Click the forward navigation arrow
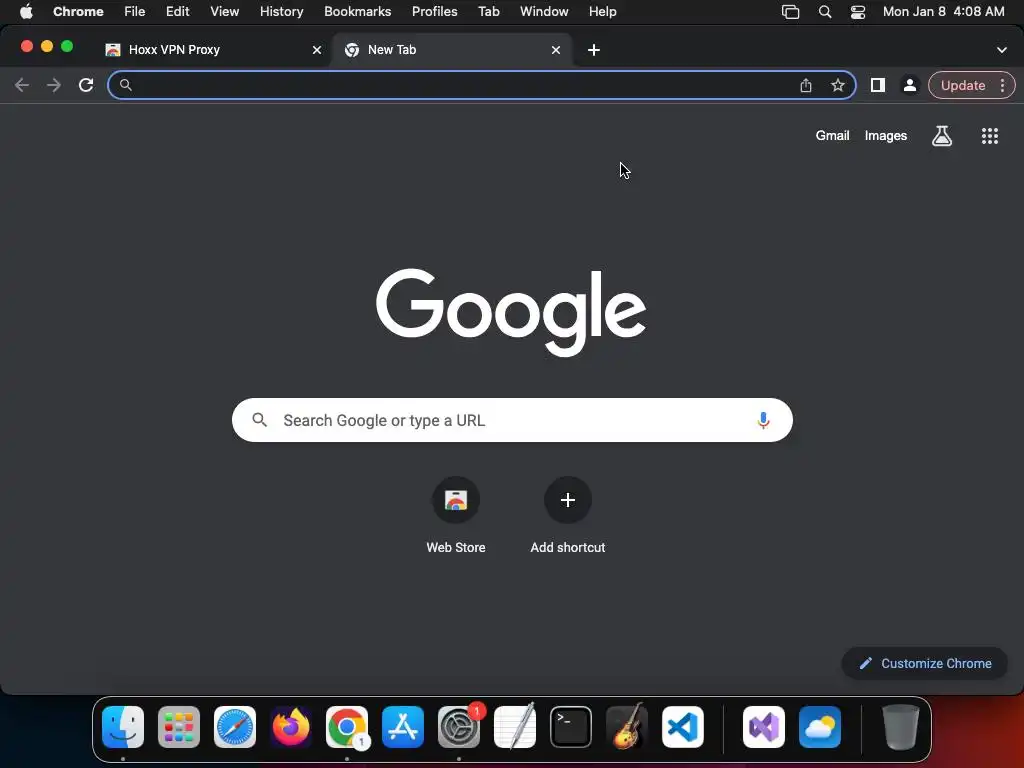The image size is (1024, 768). (54, 85)
